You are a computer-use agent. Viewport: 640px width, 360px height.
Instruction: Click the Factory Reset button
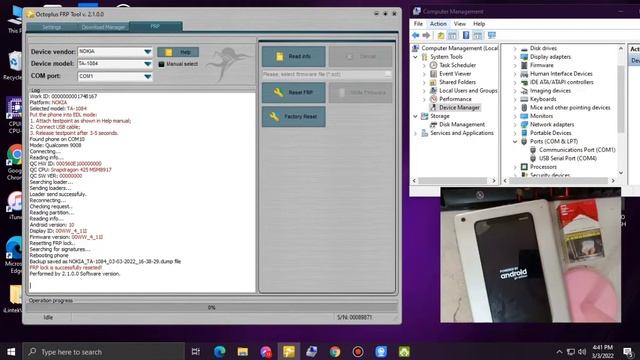click(293, 117)
